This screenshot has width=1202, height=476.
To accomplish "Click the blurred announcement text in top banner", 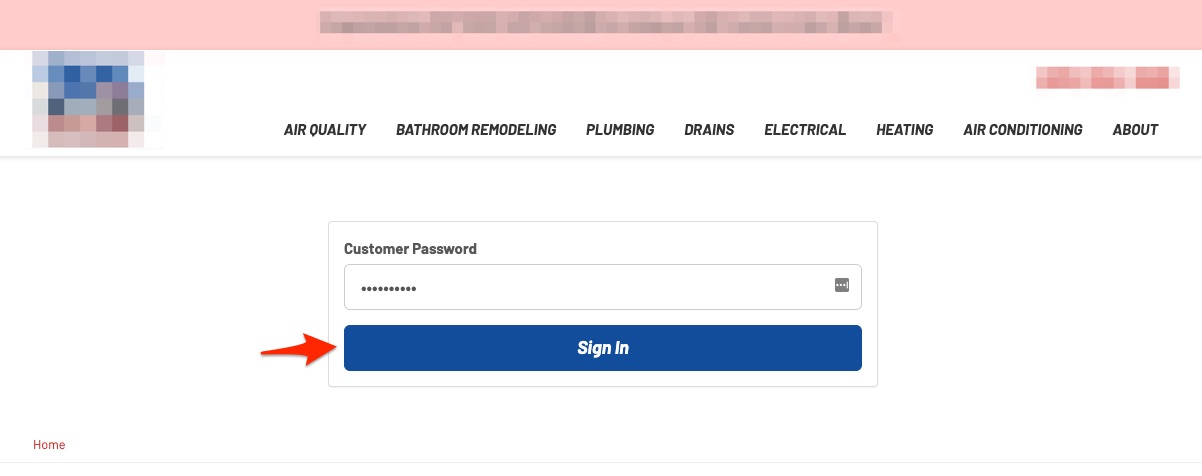I will tap(606, 23).
